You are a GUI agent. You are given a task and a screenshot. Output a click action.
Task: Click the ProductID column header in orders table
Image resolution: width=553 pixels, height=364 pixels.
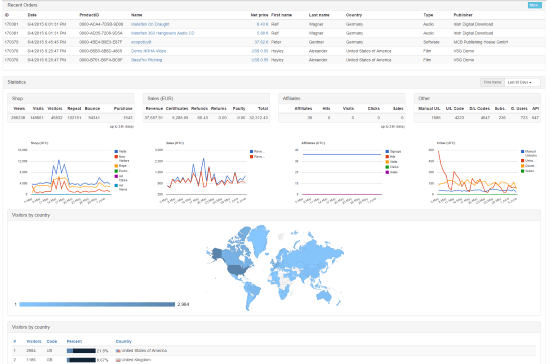pyautogui.click(x=89, y=15)
